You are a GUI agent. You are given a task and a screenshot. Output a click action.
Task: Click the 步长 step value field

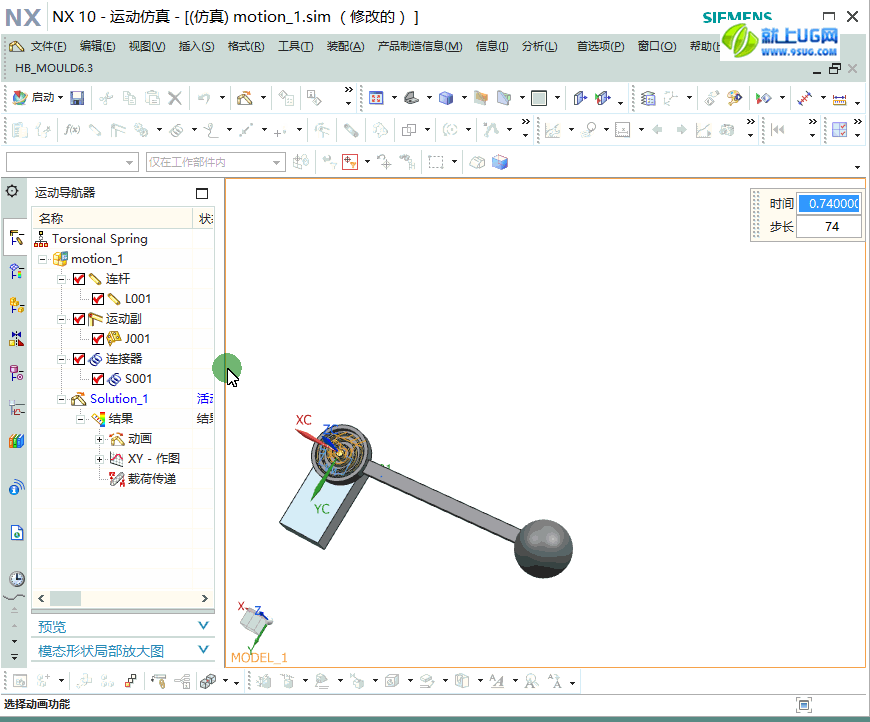[x=829, y=227]
